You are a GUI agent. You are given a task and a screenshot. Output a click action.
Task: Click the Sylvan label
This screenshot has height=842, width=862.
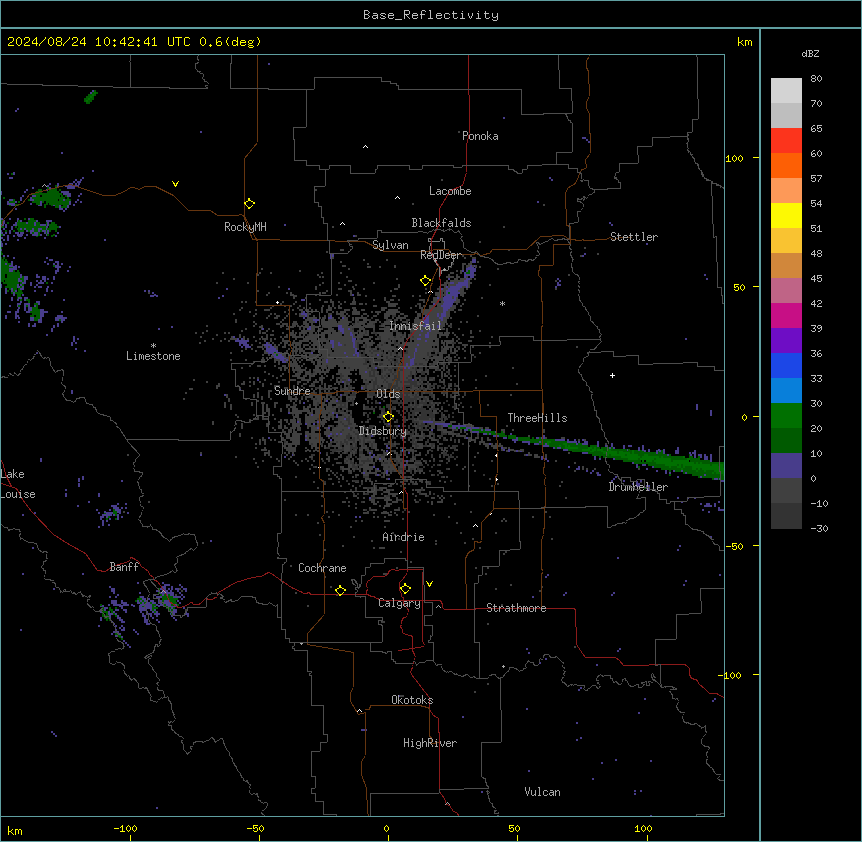coord(390,245)
